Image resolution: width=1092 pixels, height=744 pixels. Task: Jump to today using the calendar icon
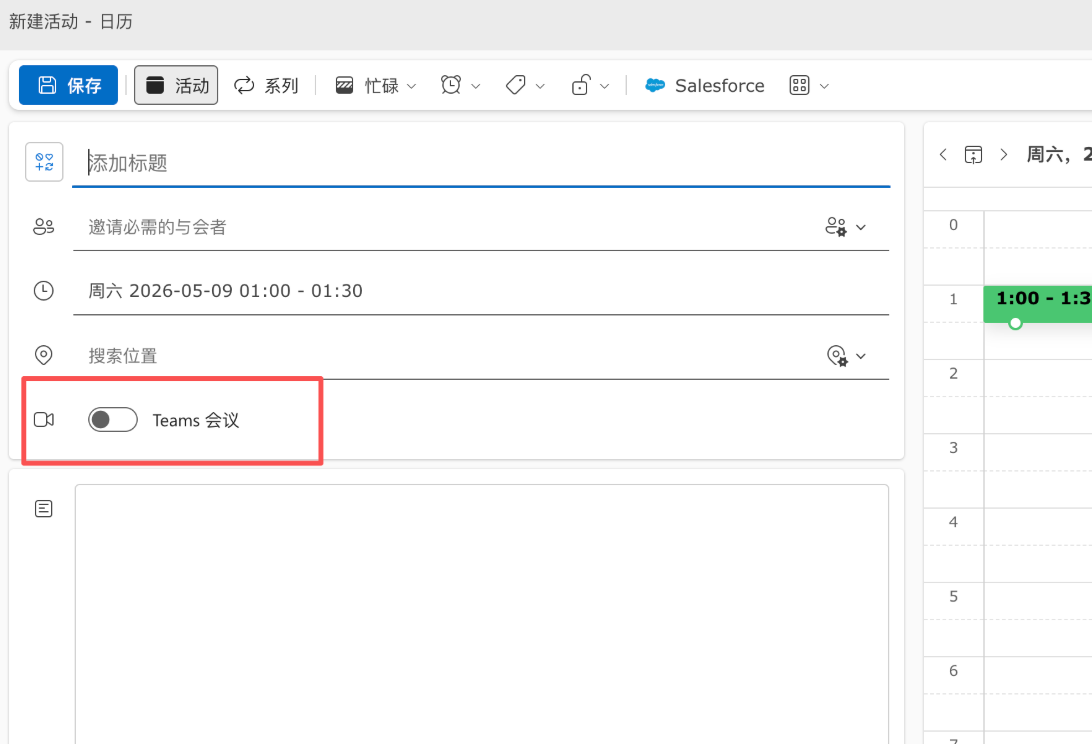pos(974,154)
